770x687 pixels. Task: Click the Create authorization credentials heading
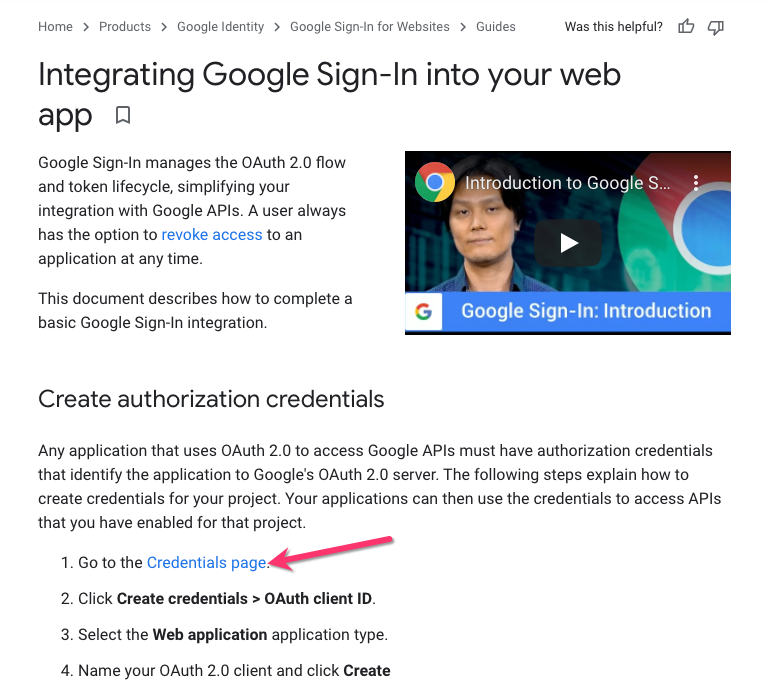click(211, 399)
